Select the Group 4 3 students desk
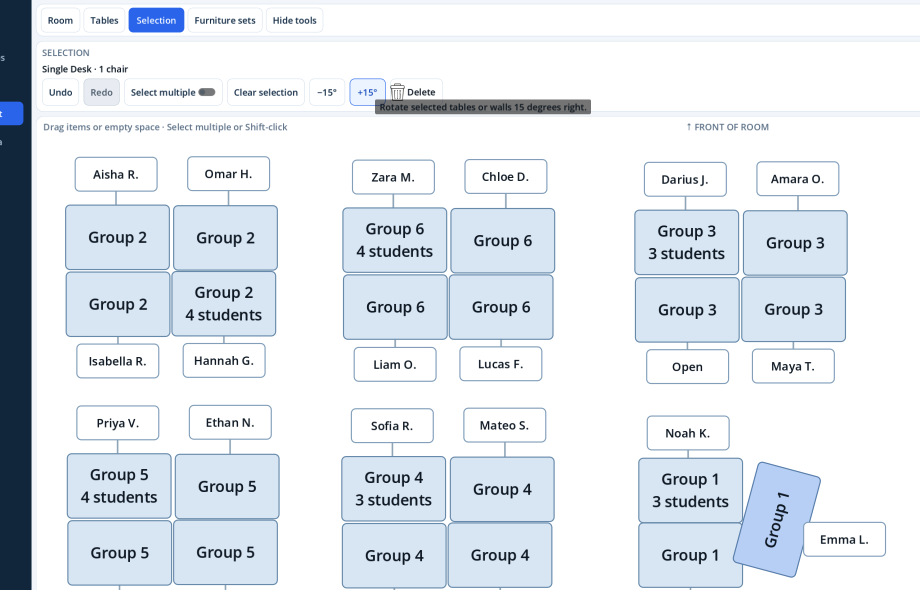The height and width of the screenshot is (590, 920). tap(394, 489)
